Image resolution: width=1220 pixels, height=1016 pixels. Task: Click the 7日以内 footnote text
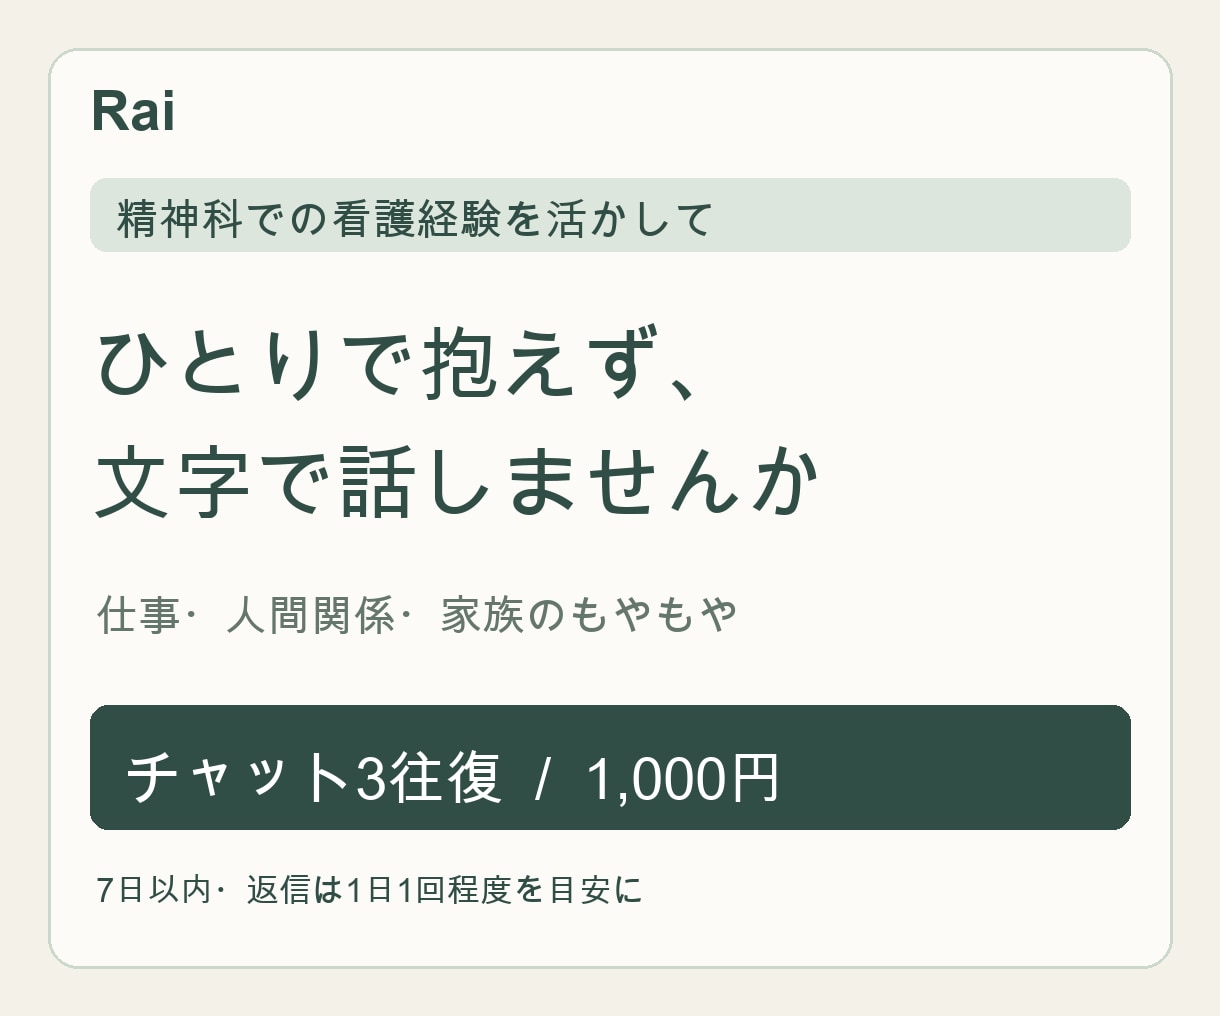tap(154, 889)
